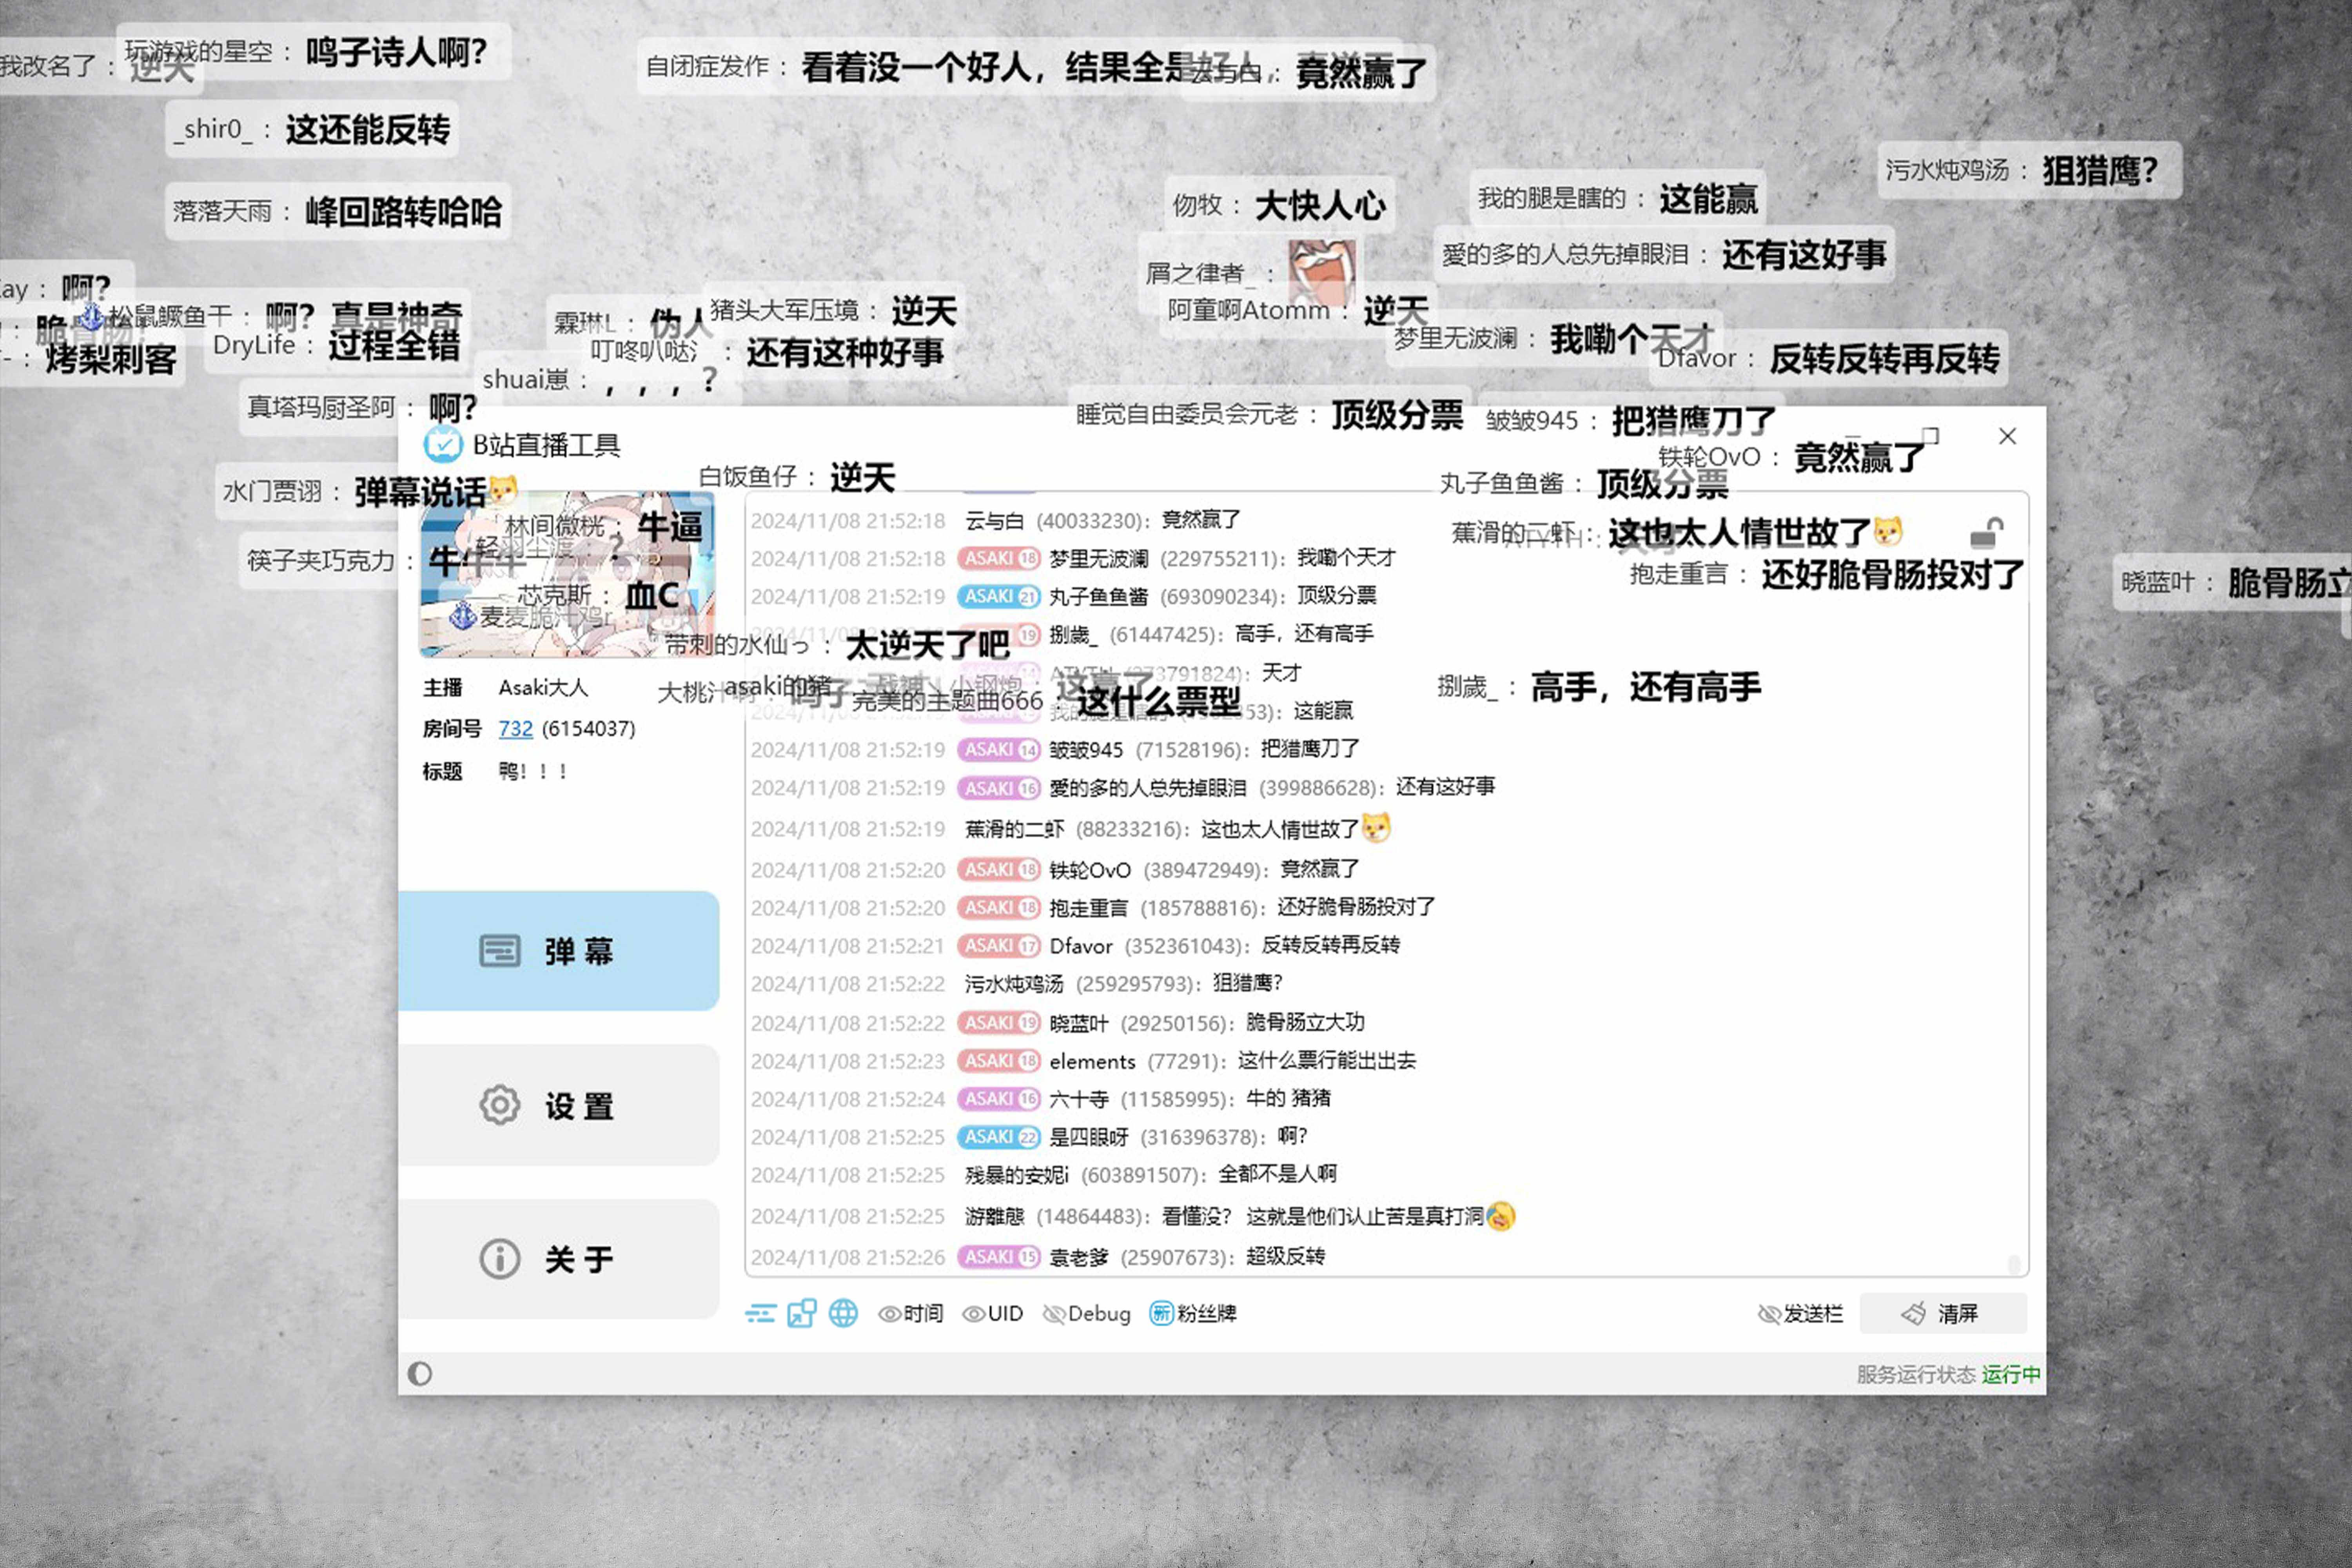
Task: Toggle the dark/light theme half-circle icon
Action: (420, 1373)
